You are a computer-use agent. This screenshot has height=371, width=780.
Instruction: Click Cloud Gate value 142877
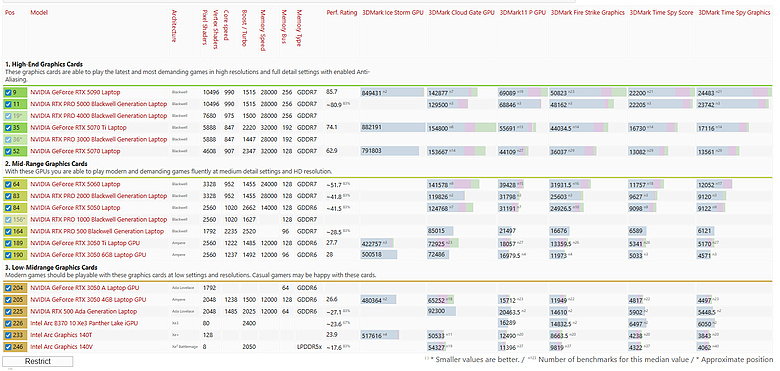[438, 93]
